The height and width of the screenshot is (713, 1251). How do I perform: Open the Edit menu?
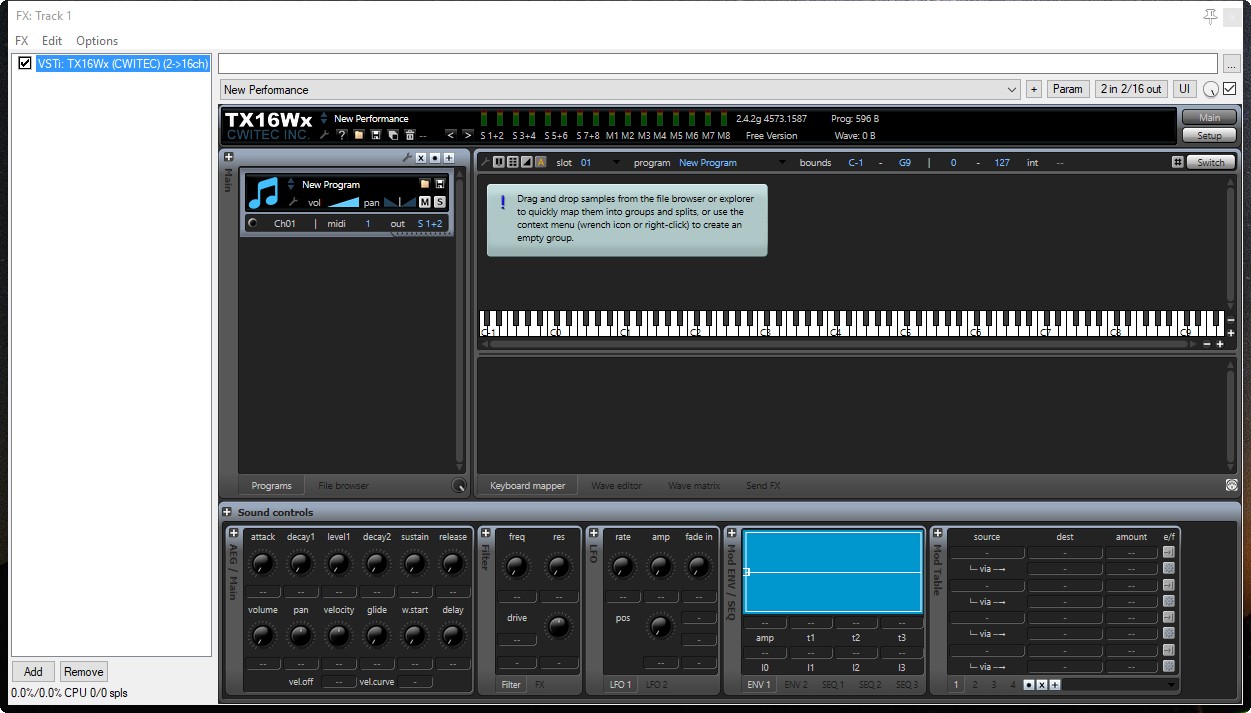coord(52,41)
